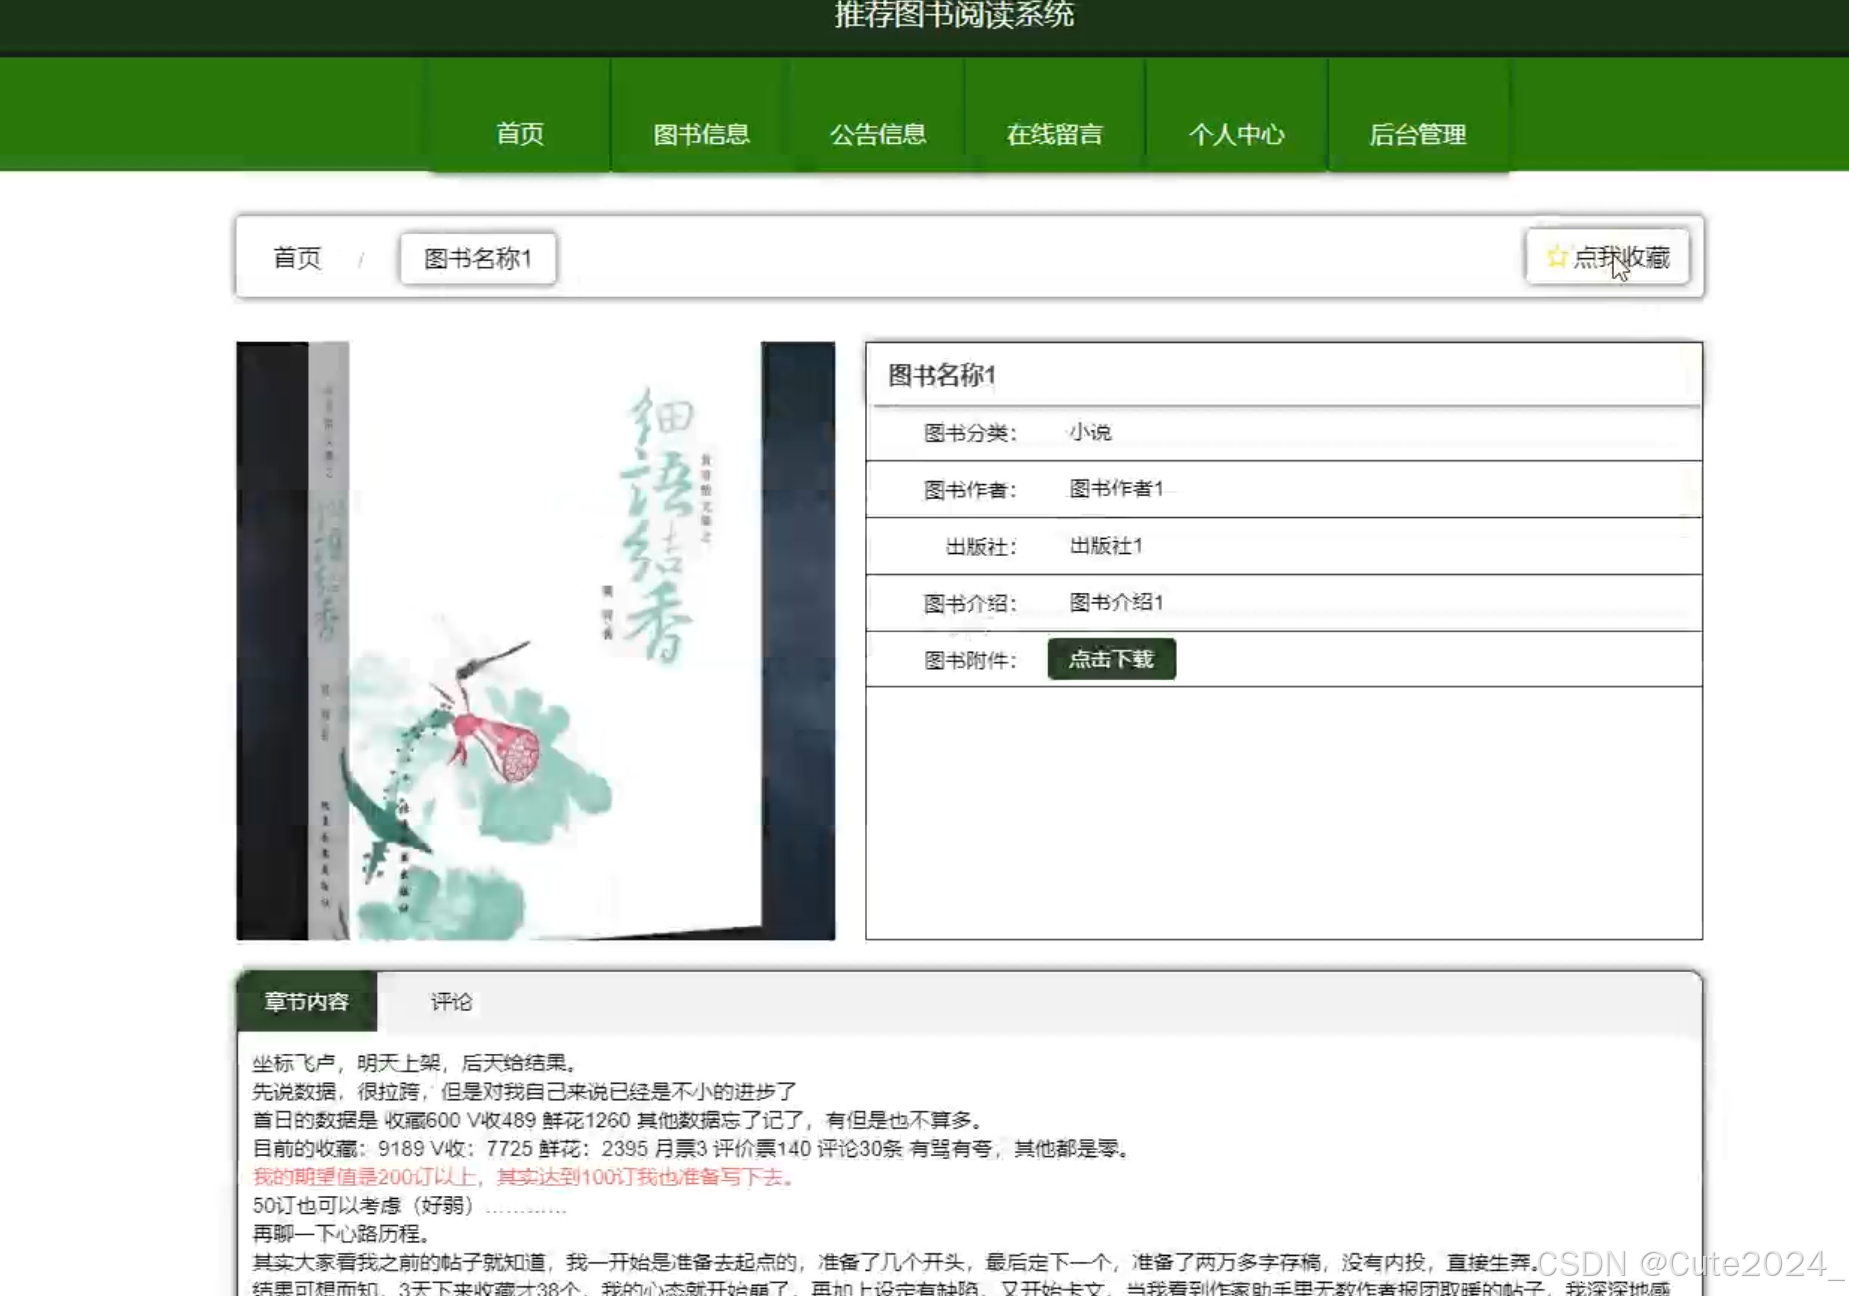Image resolution: width=1849 pixels, height=1296 pixels.
Task: Click the line starting 坐标飞卢
Action: click(x=414, y=1062)
